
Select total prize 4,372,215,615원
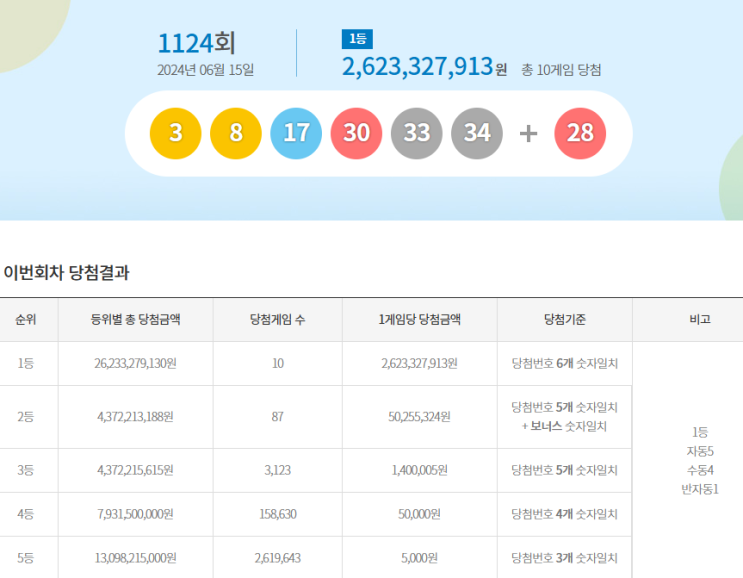point(136,470)
